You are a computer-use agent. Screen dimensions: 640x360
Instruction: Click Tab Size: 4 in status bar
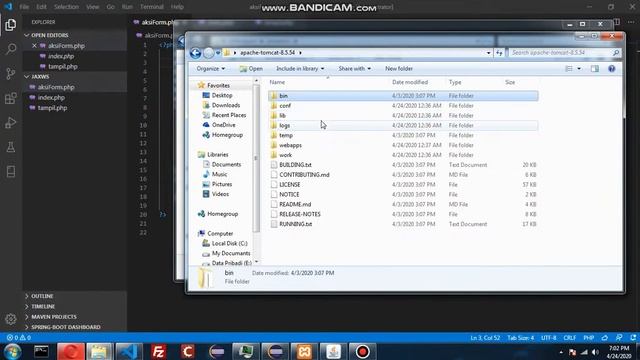coord(520,338)
